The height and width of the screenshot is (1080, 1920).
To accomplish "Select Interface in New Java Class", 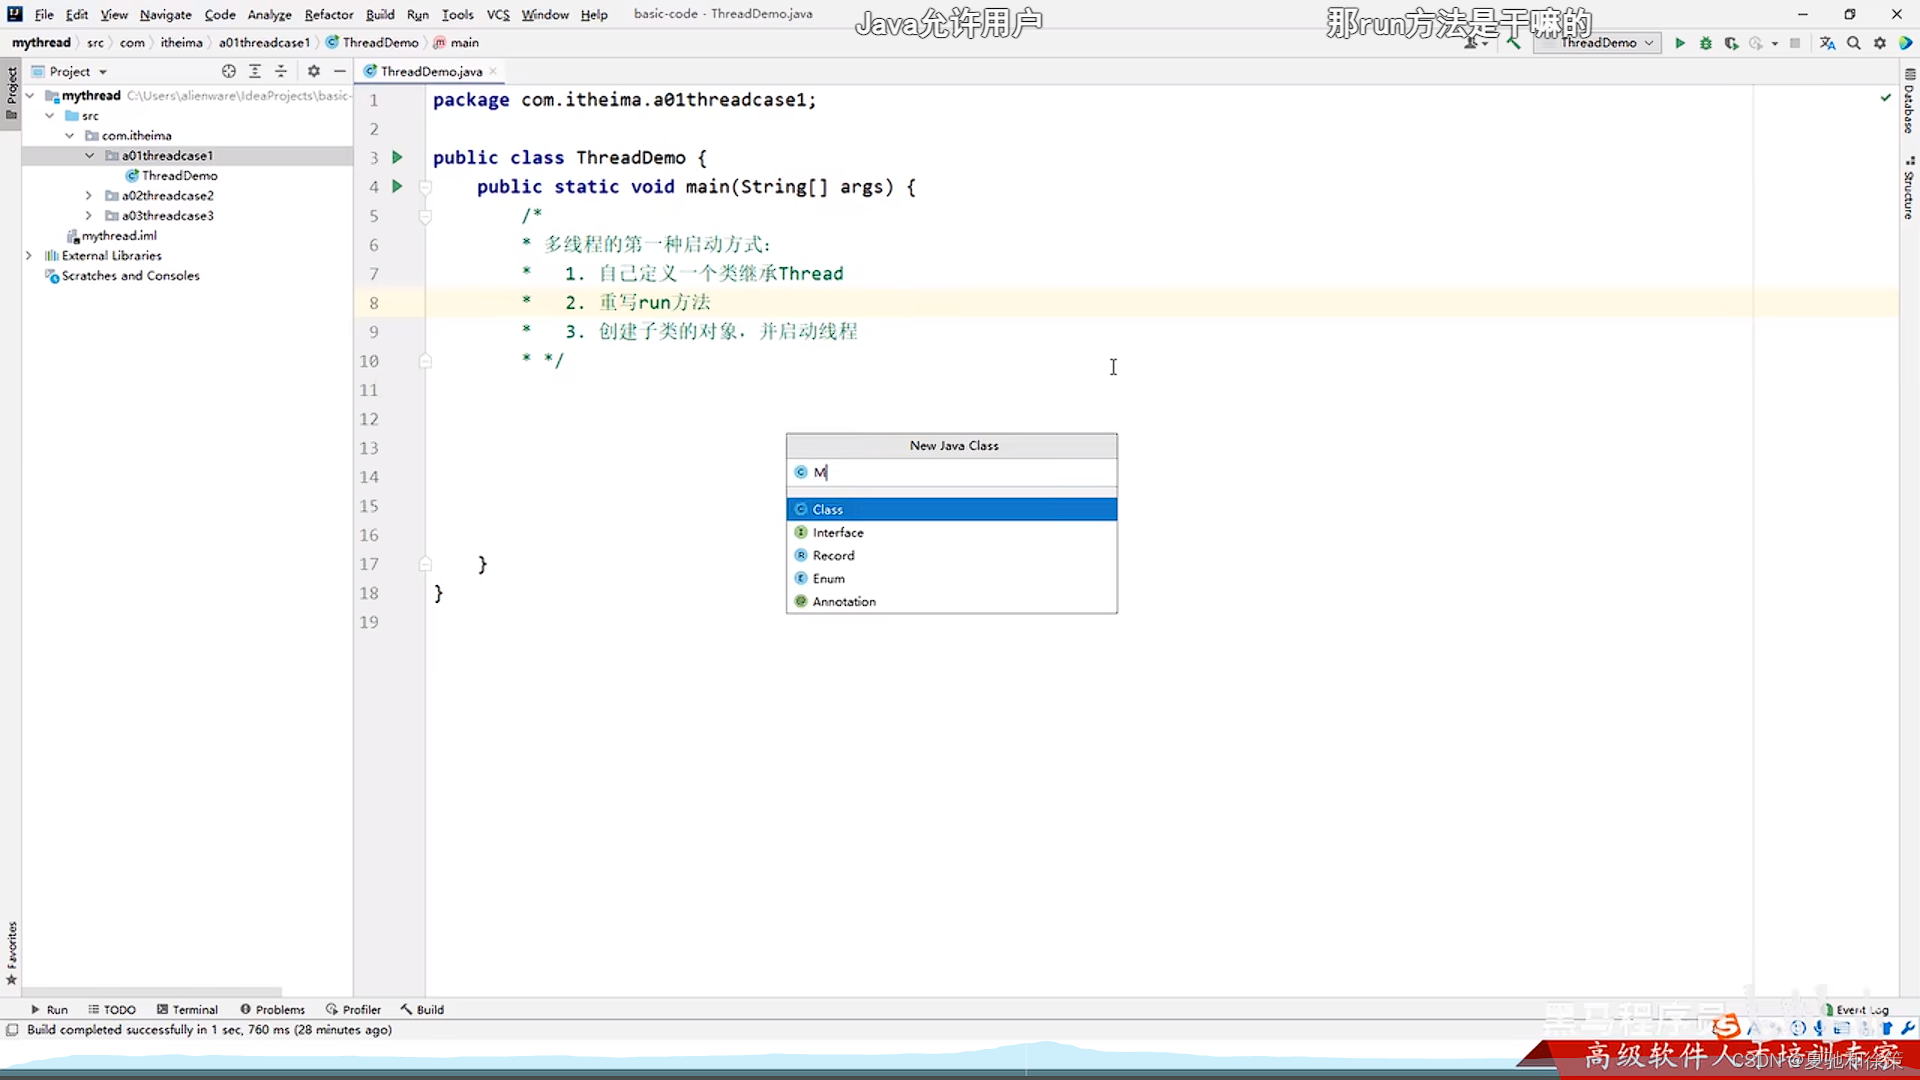I will click(838, 532).
